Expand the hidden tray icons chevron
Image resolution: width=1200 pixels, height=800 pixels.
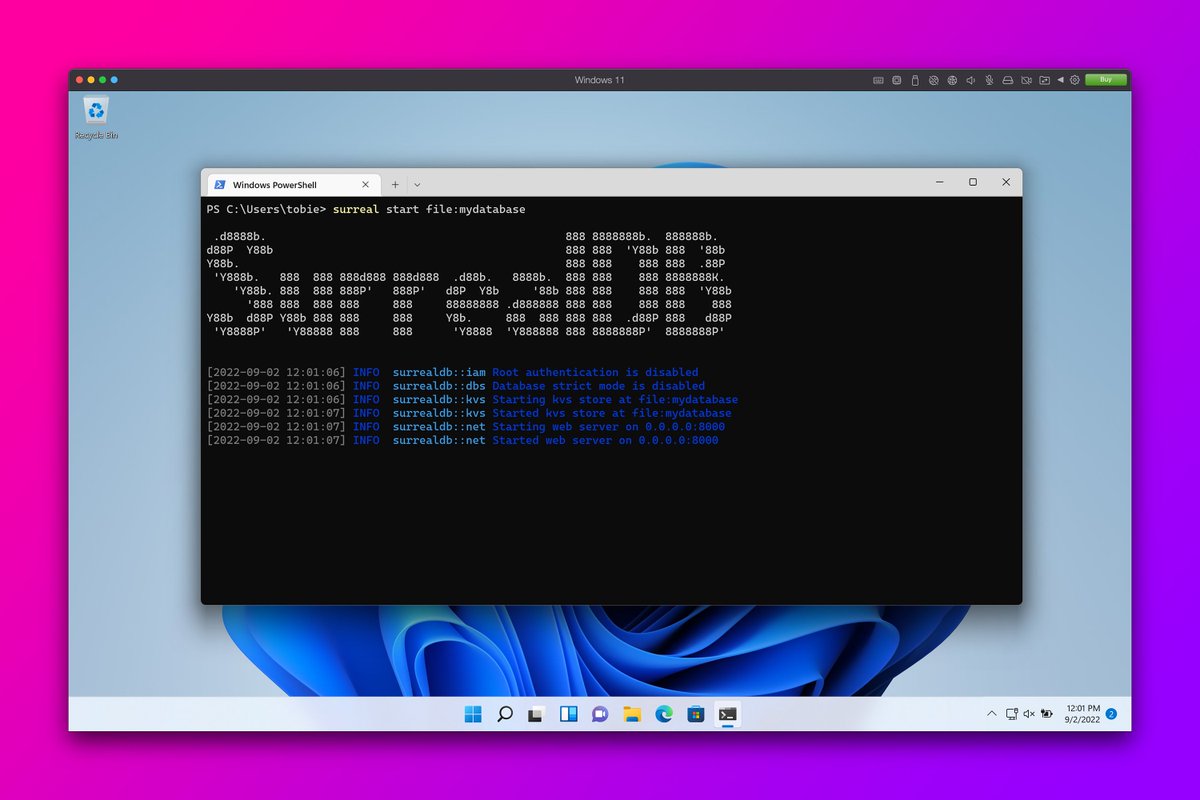992,714
